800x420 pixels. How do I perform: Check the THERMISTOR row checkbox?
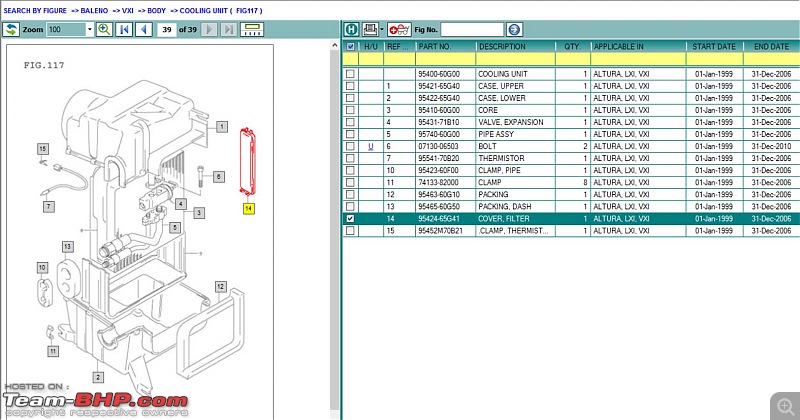tap(350, 158)
